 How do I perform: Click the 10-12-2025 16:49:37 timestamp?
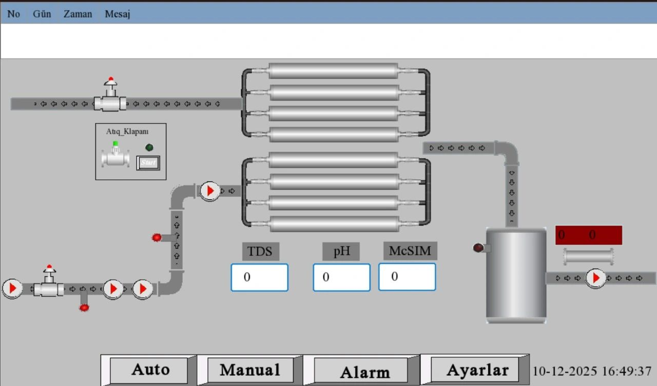tap(592, 371)
